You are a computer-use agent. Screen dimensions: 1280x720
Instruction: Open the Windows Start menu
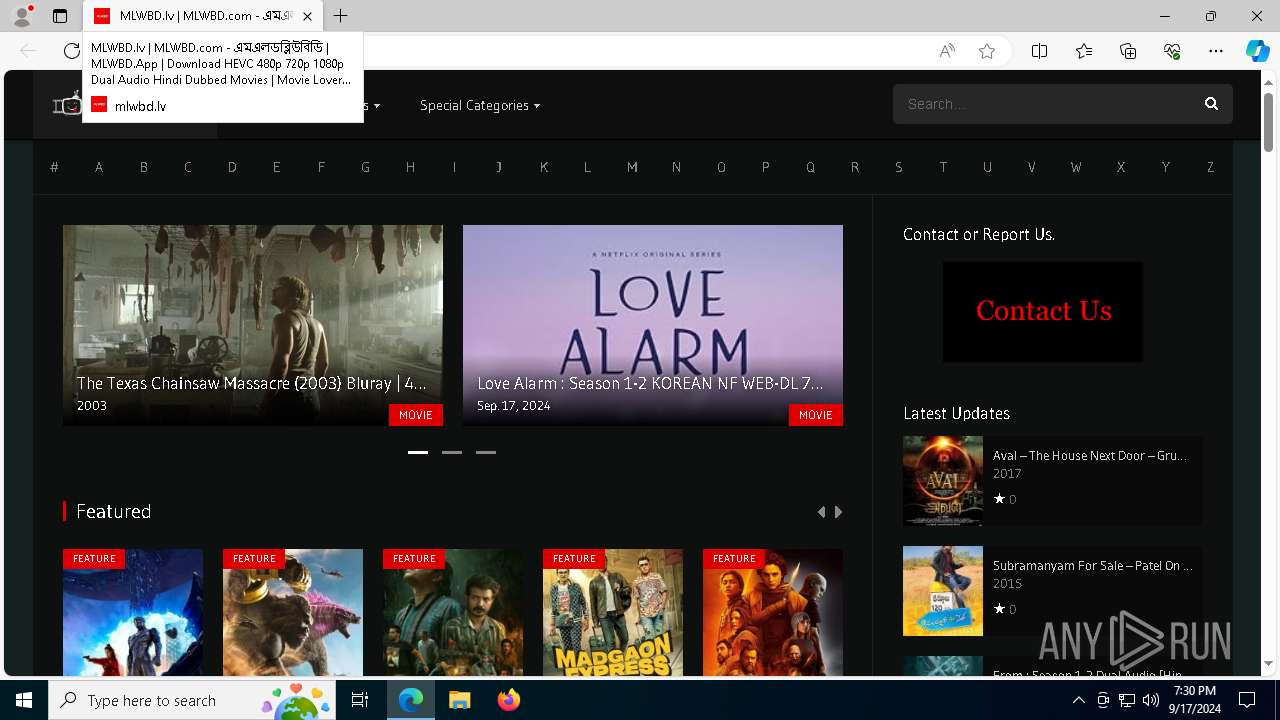pyautogui.click(x=24, y=700)
